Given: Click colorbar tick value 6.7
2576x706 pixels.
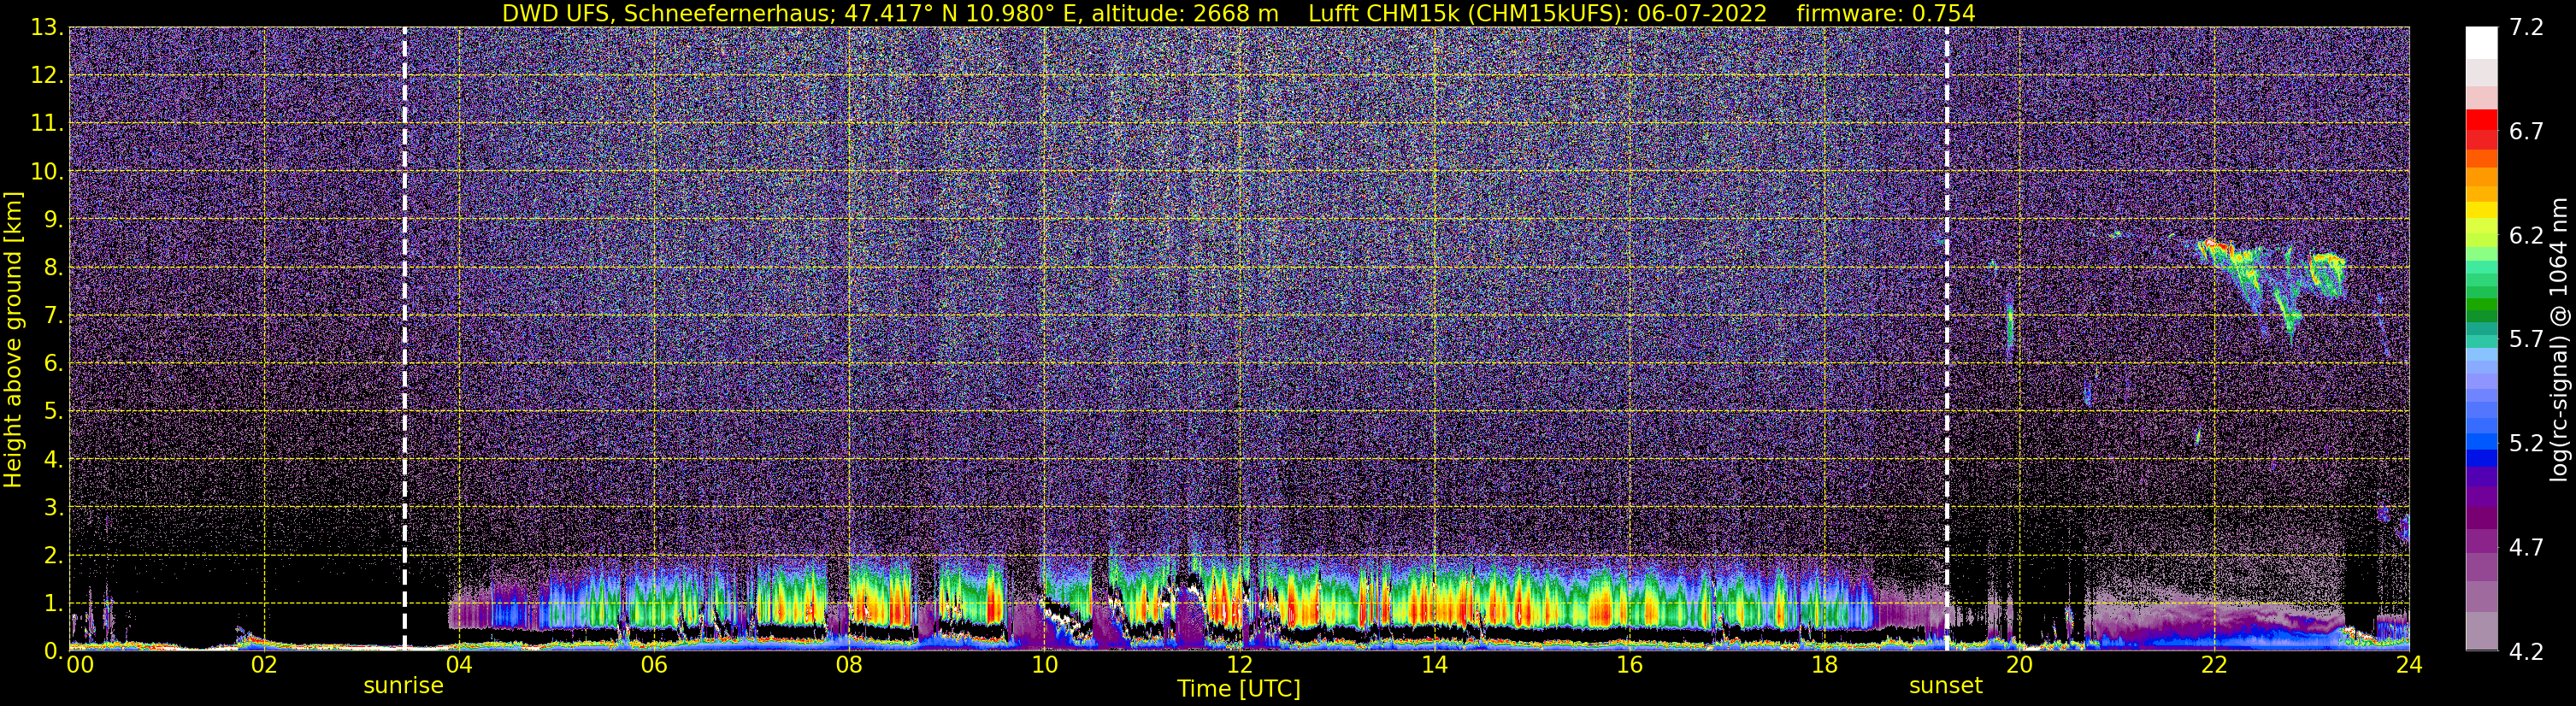Looking at the screenshot, I should (x=2526, y=132).
